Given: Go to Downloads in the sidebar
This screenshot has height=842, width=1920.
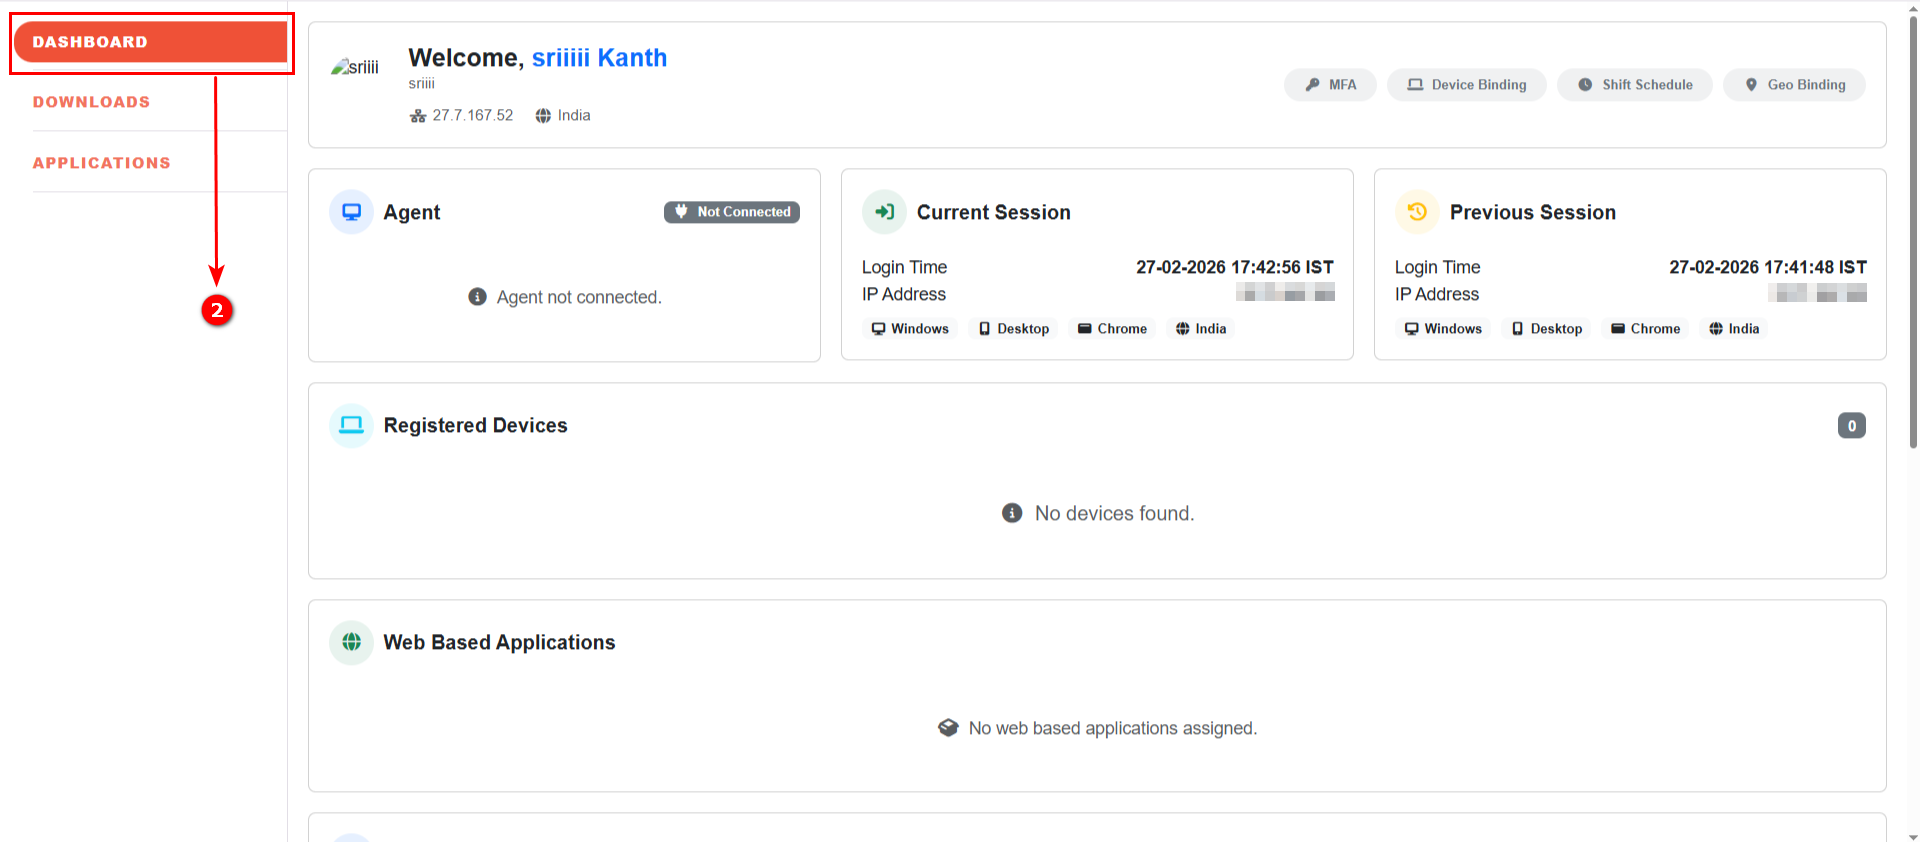Looking at the screenshot, I should pyautogui.click(x=91, y=102).
